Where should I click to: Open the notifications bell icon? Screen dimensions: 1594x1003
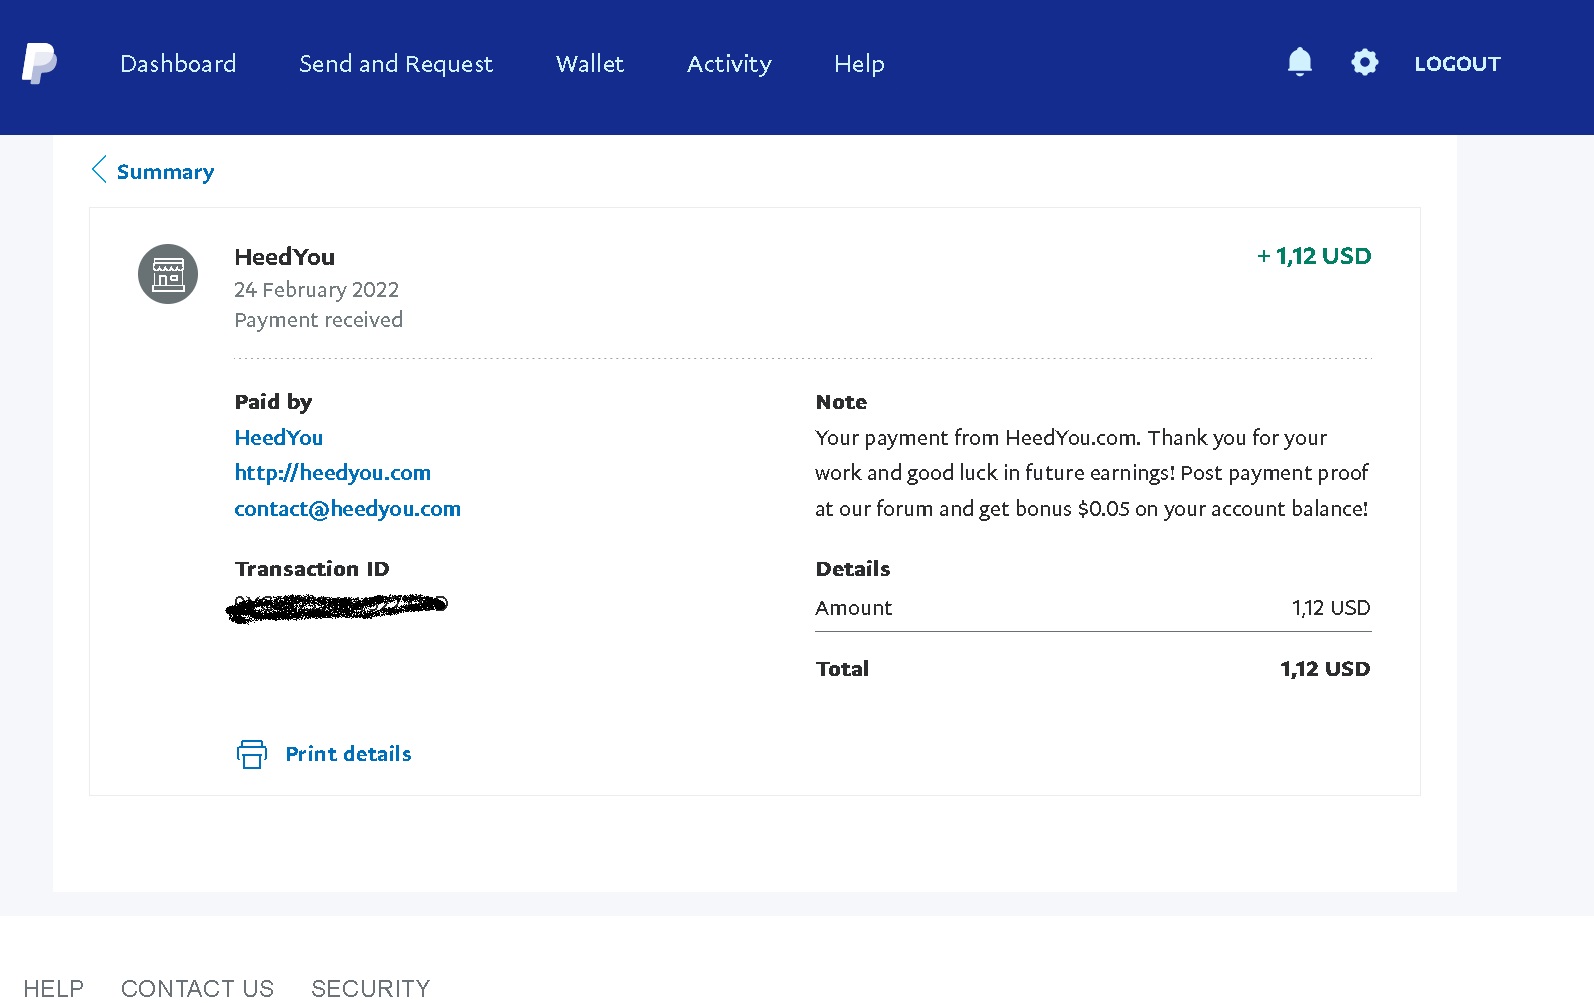click(x=1299, y=62)
